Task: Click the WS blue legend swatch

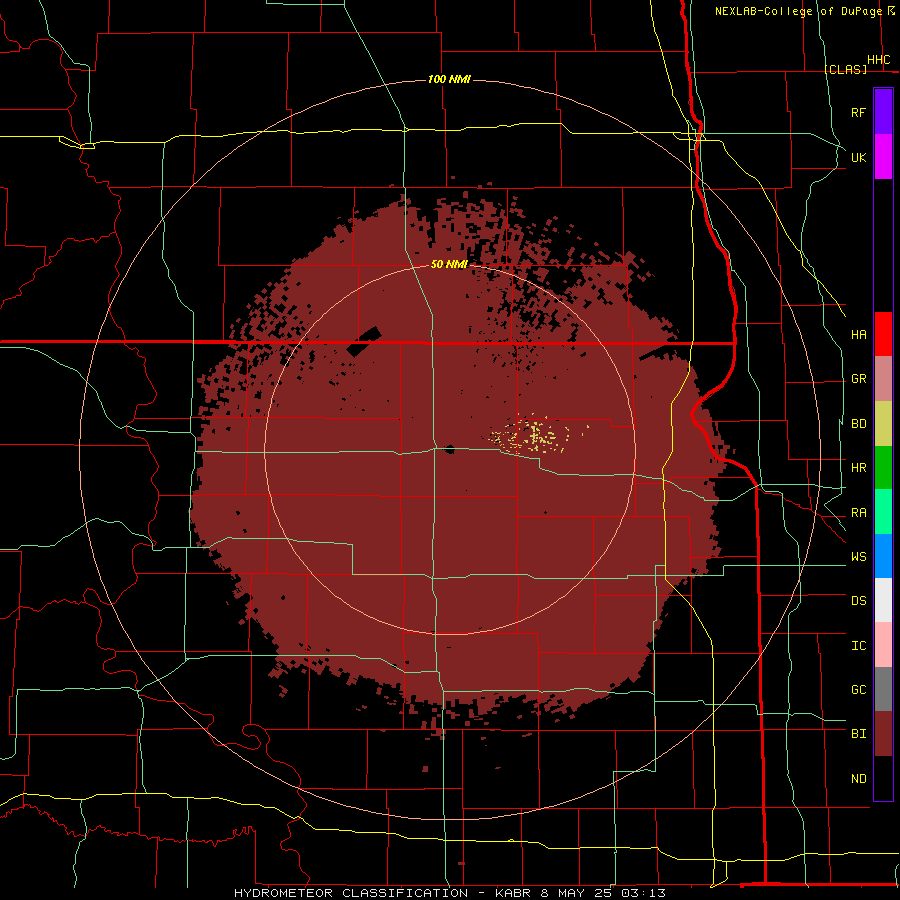Action: [x=883, y=556]
